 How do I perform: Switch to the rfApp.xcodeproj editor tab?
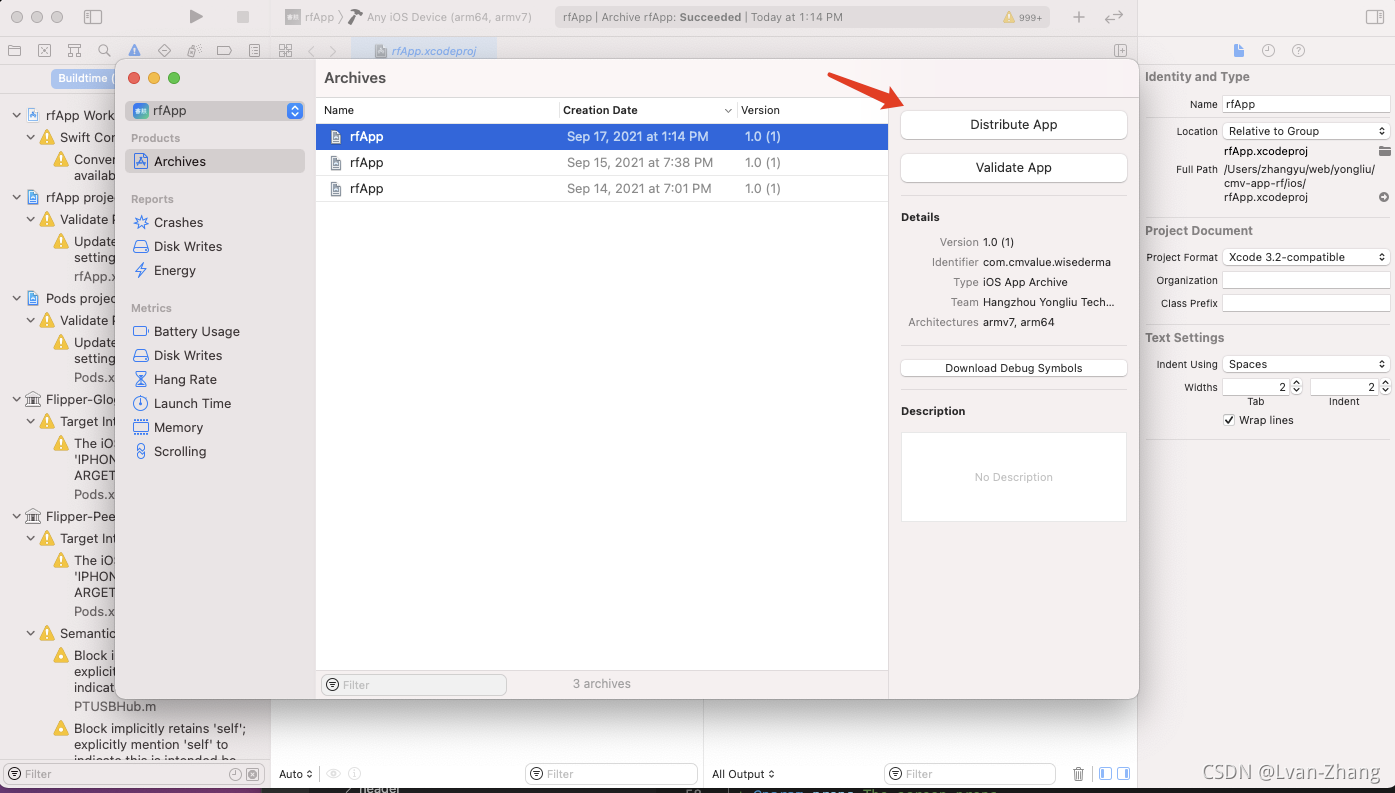(x=424, y=51)
